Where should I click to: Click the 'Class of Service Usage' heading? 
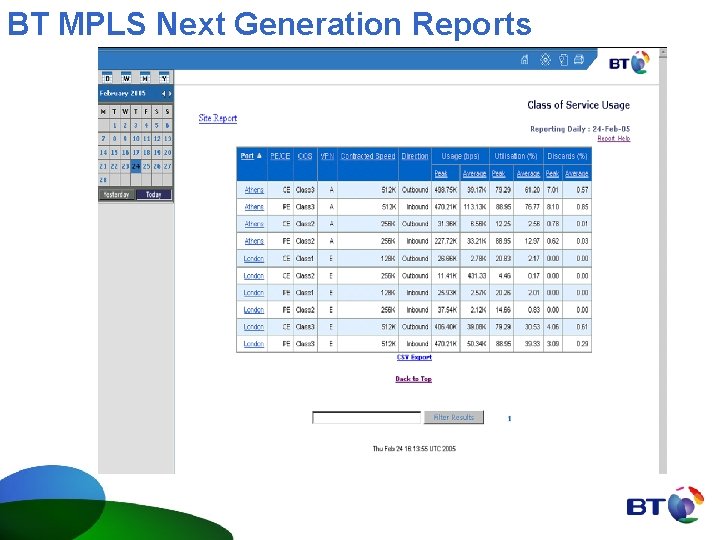[579, 105]
